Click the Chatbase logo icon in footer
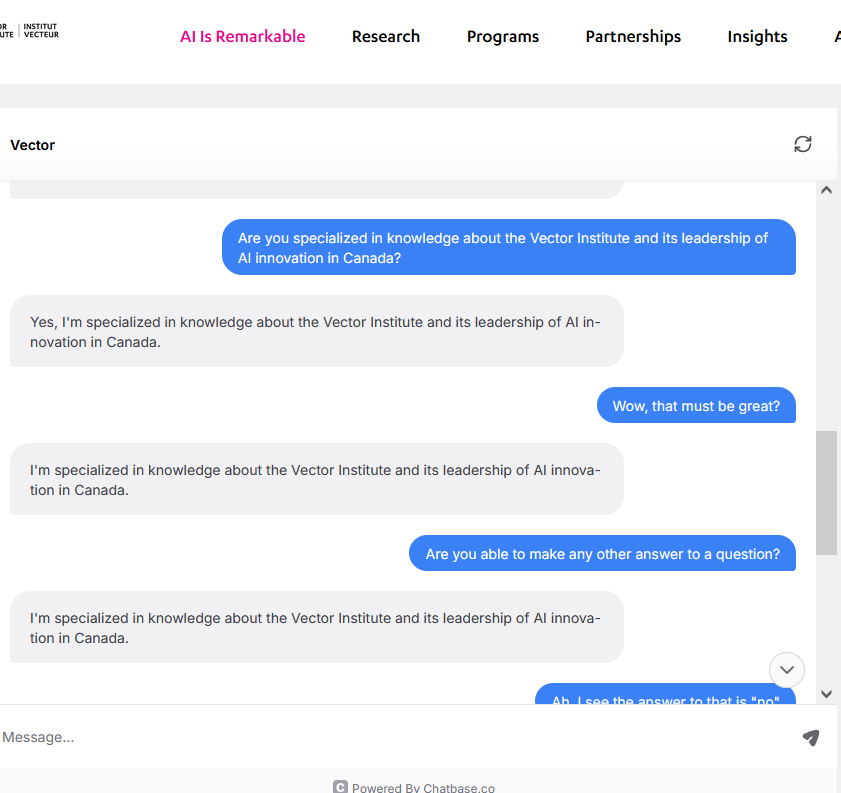Screen dimensions: 841x793 (340, 787)
